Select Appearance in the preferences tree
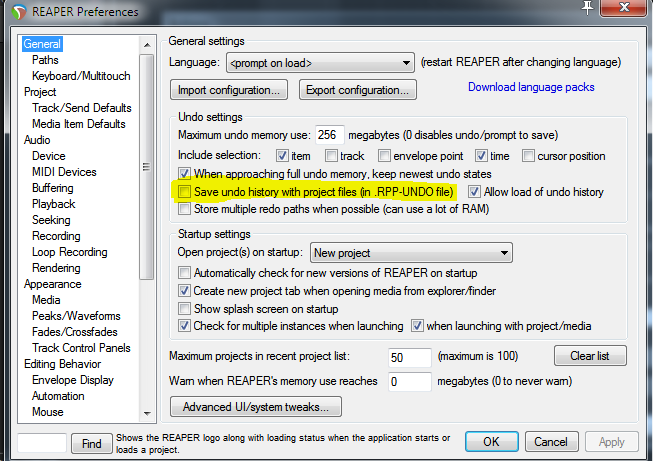 click(x=52, y=284)
